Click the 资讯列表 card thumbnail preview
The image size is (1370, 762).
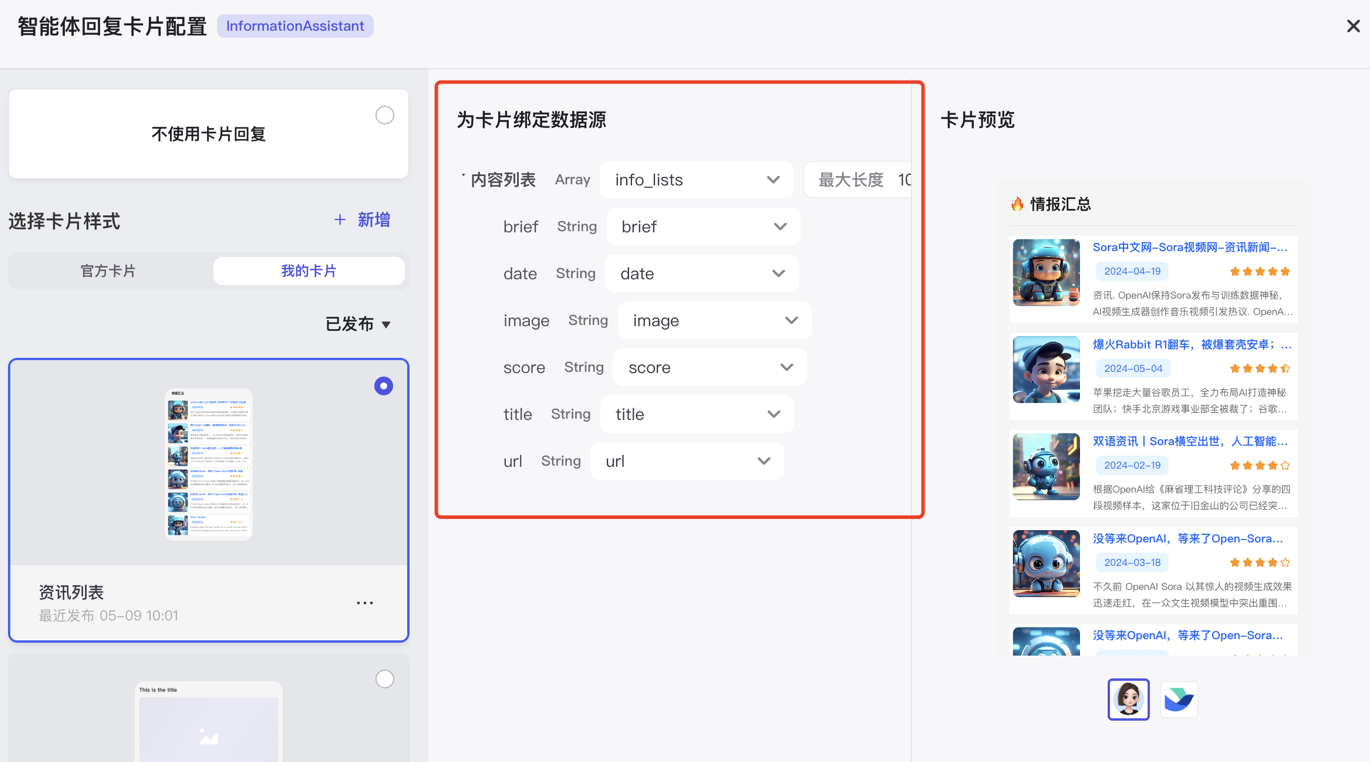coord(209,464)
